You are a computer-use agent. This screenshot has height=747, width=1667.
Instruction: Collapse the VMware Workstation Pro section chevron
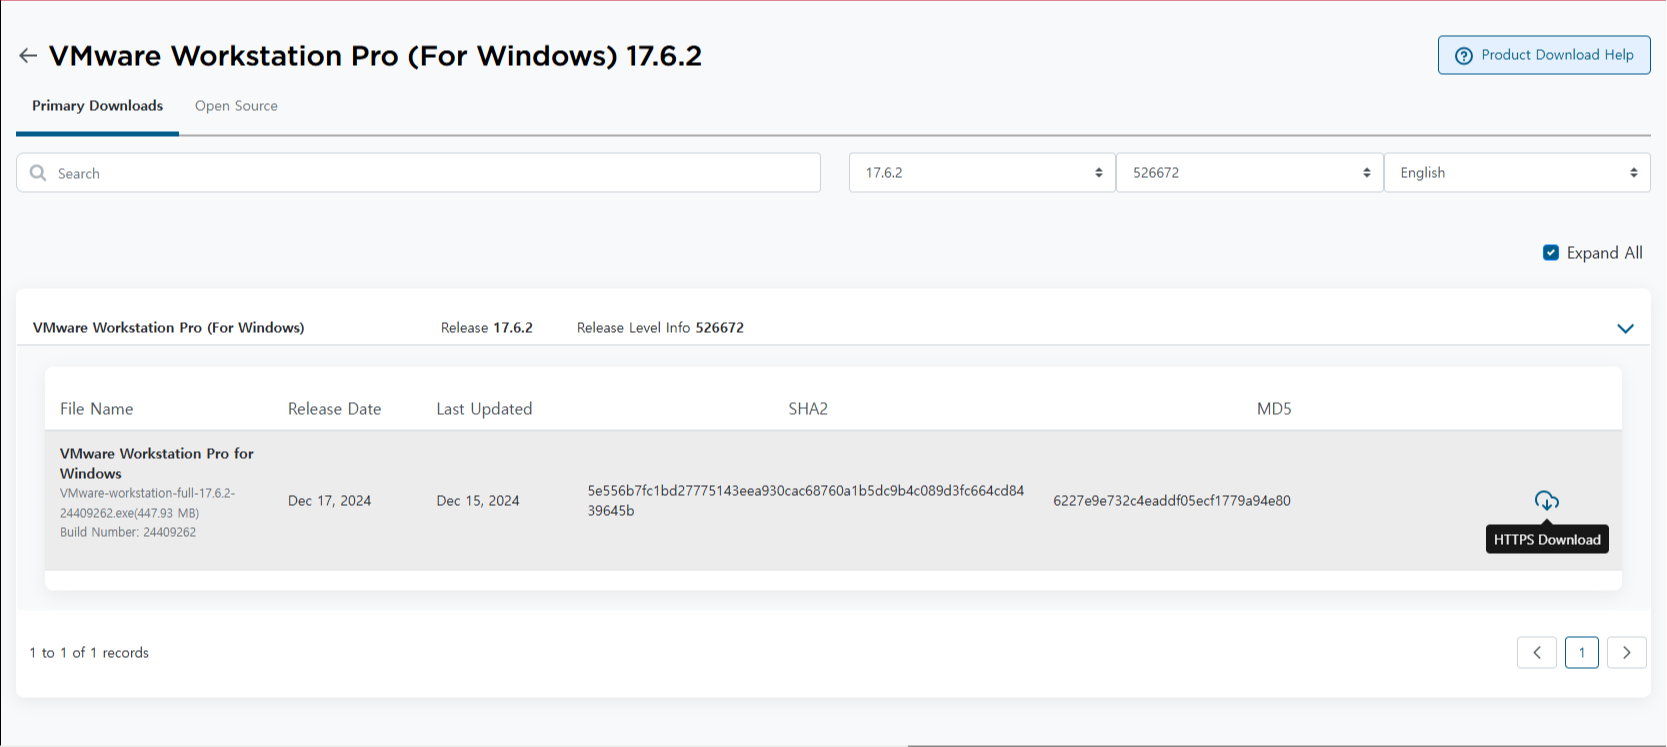pyautogui.click(x=1625, y=328)
